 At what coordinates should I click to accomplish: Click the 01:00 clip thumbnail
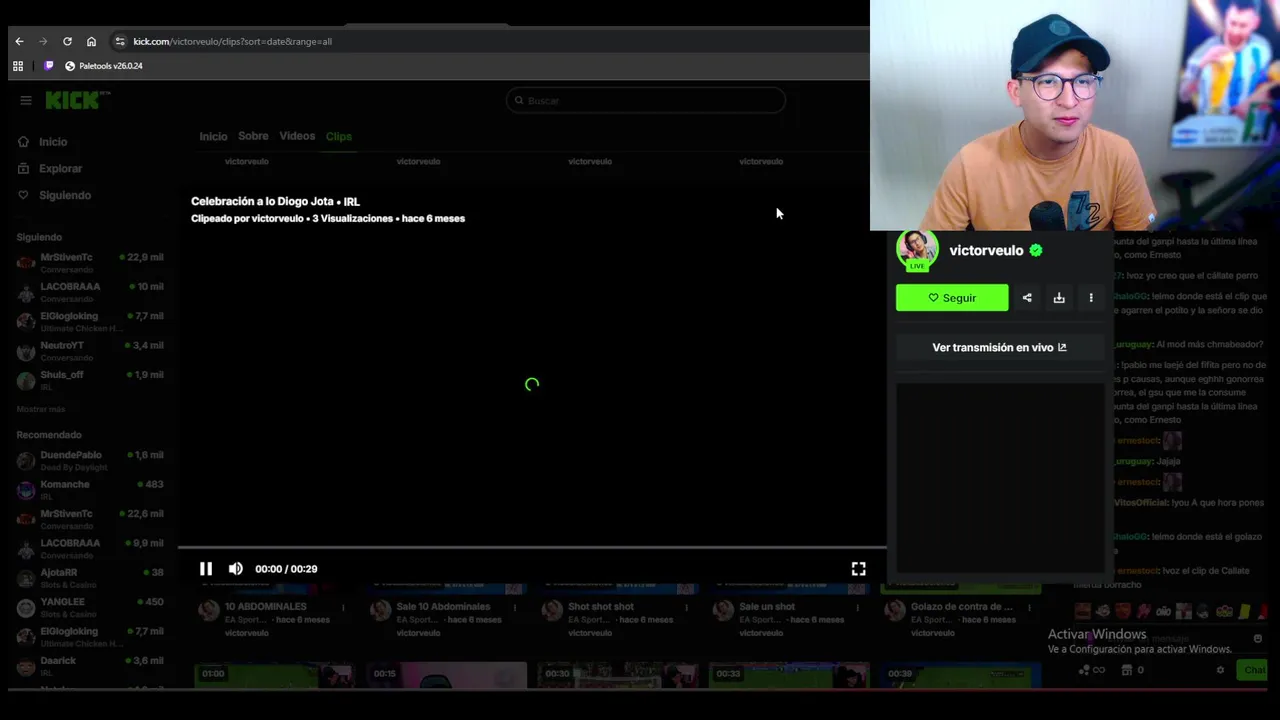point(275,676)
